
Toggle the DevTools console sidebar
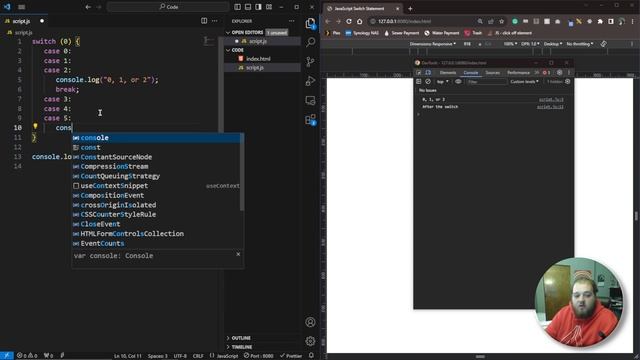point(418,82)
